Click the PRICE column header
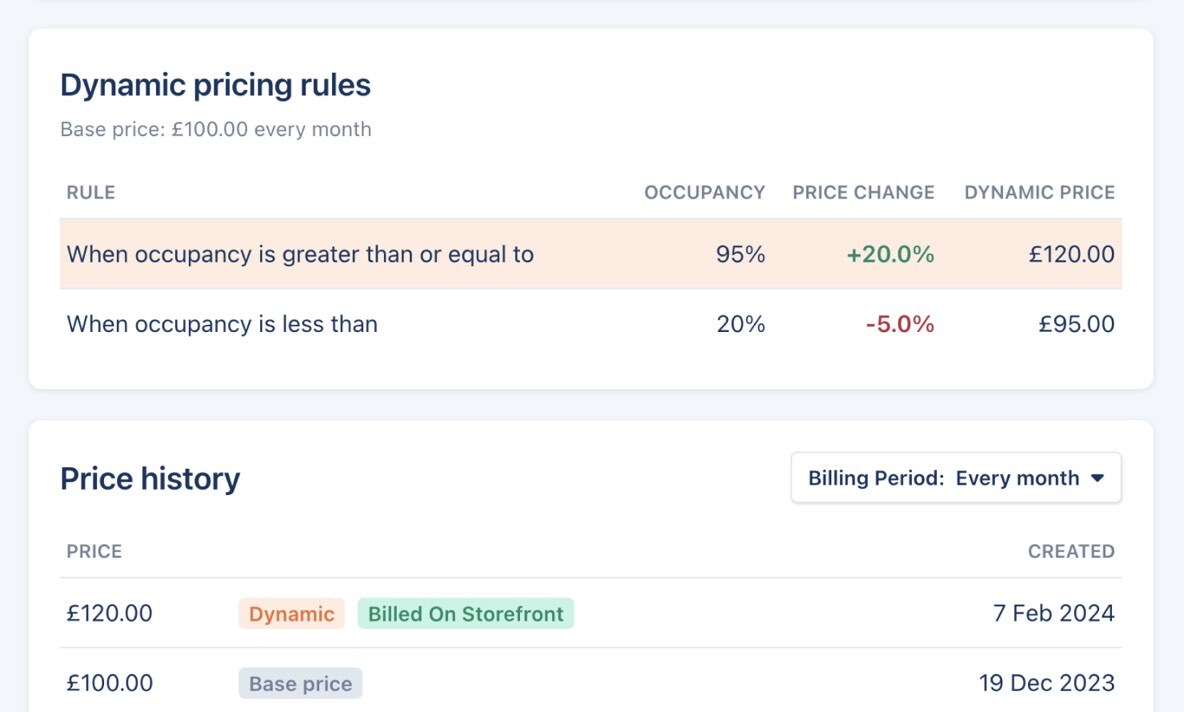This screenshot has width=1184, height=712. 93,551
